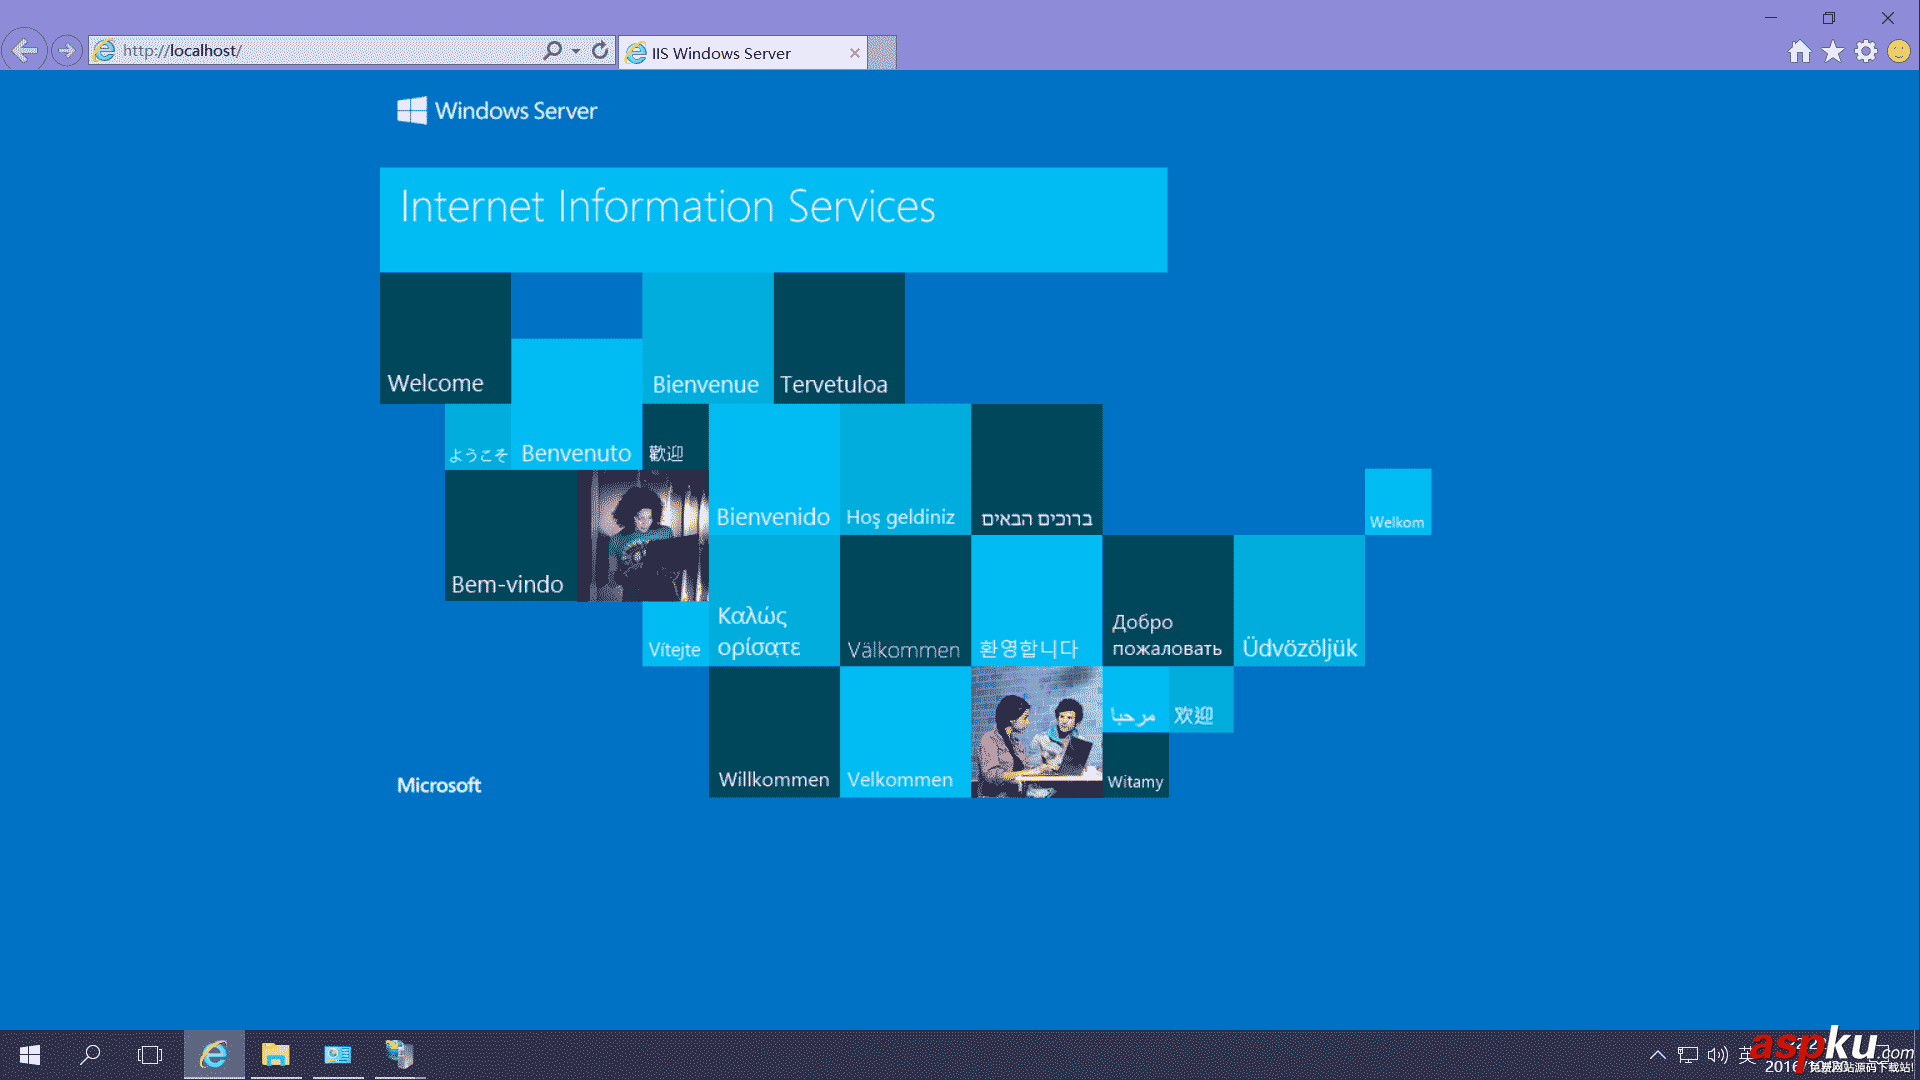Click the Internet Information Services banner
1920x1080 pixels.
click(x=773, y=219)
